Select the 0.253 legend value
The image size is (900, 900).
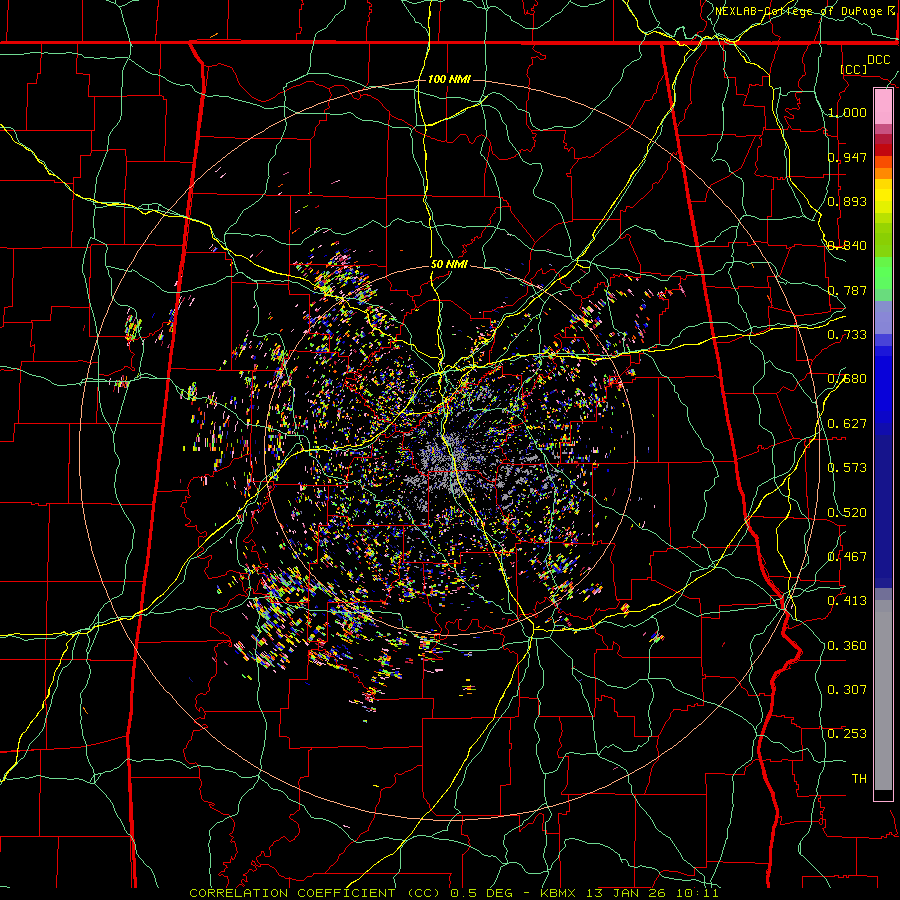point(848,734)
